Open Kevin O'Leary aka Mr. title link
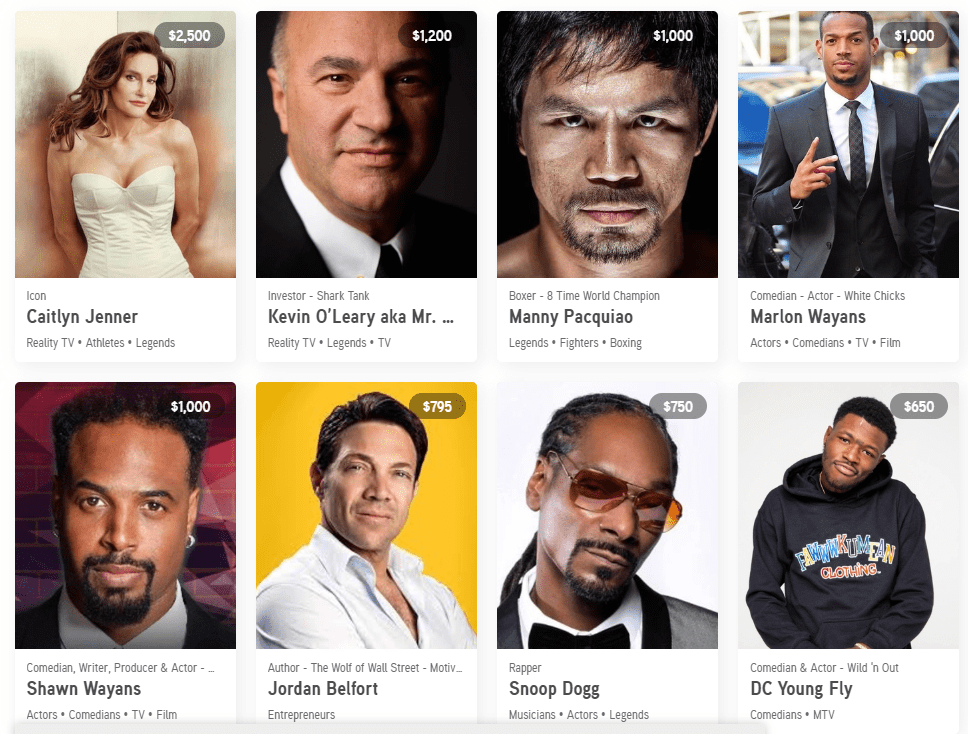 [361, 317]
